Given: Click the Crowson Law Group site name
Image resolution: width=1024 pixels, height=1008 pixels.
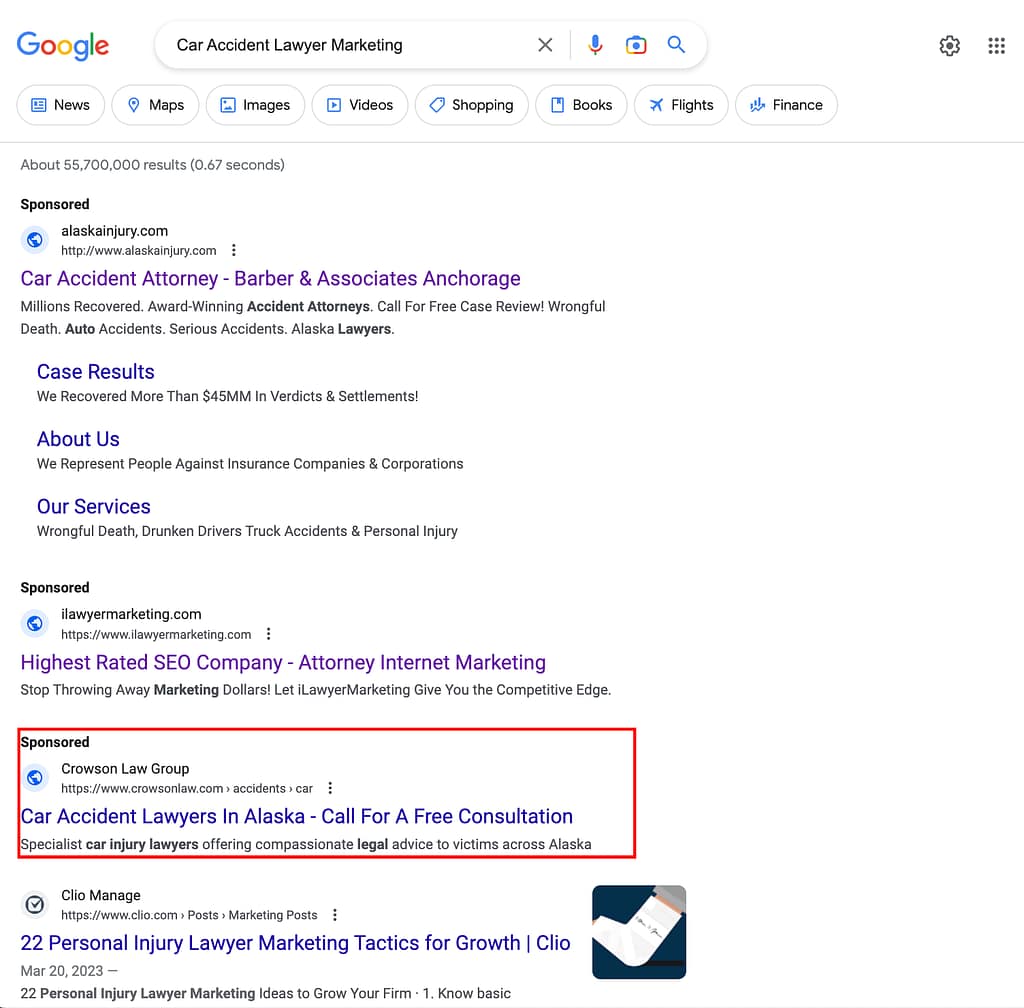Looking at the screenshot, I should [x=125, y=768].
